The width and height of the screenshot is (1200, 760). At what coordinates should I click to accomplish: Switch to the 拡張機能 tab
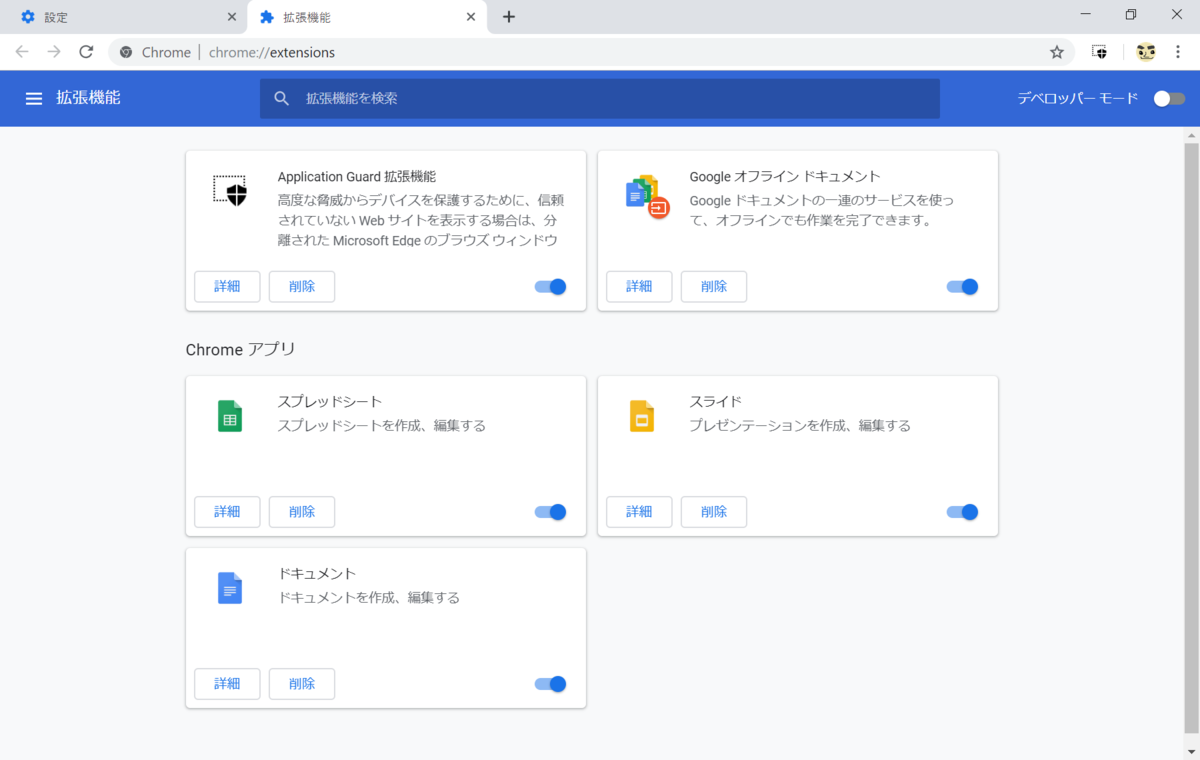[367, 17]
